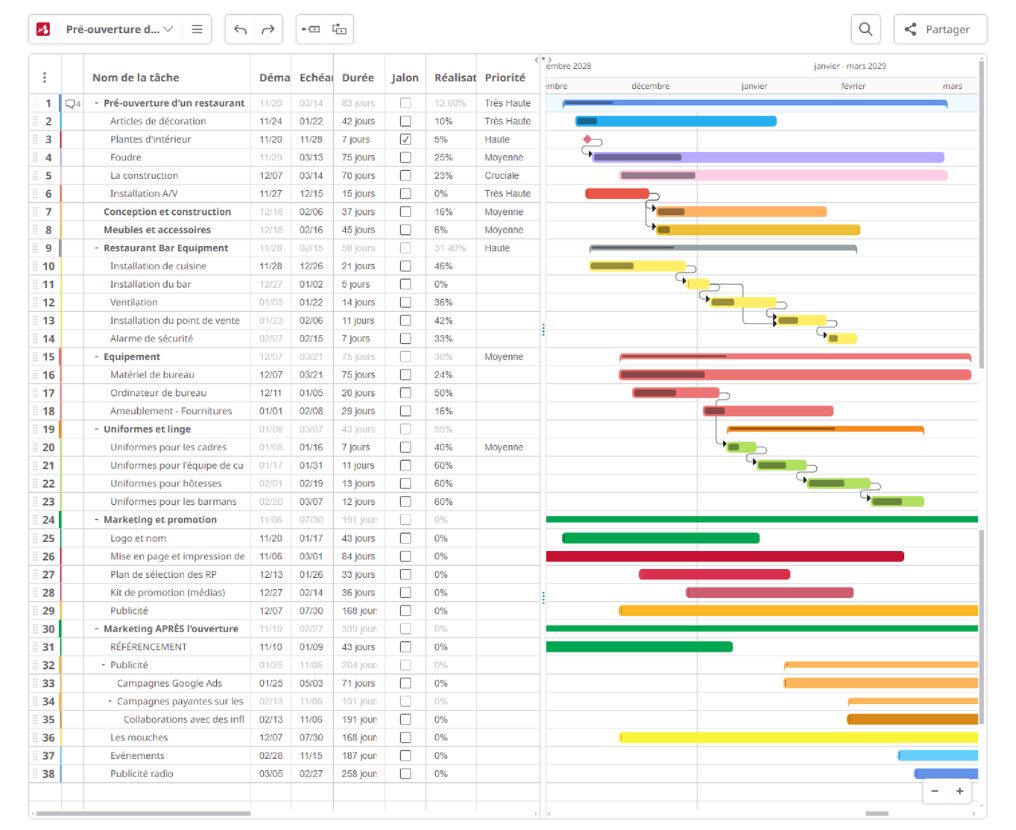The image size is (1016, 830).
Task: Click the Nom de la tâche column header
Action: pyautogui.click(x=135, y=78)
